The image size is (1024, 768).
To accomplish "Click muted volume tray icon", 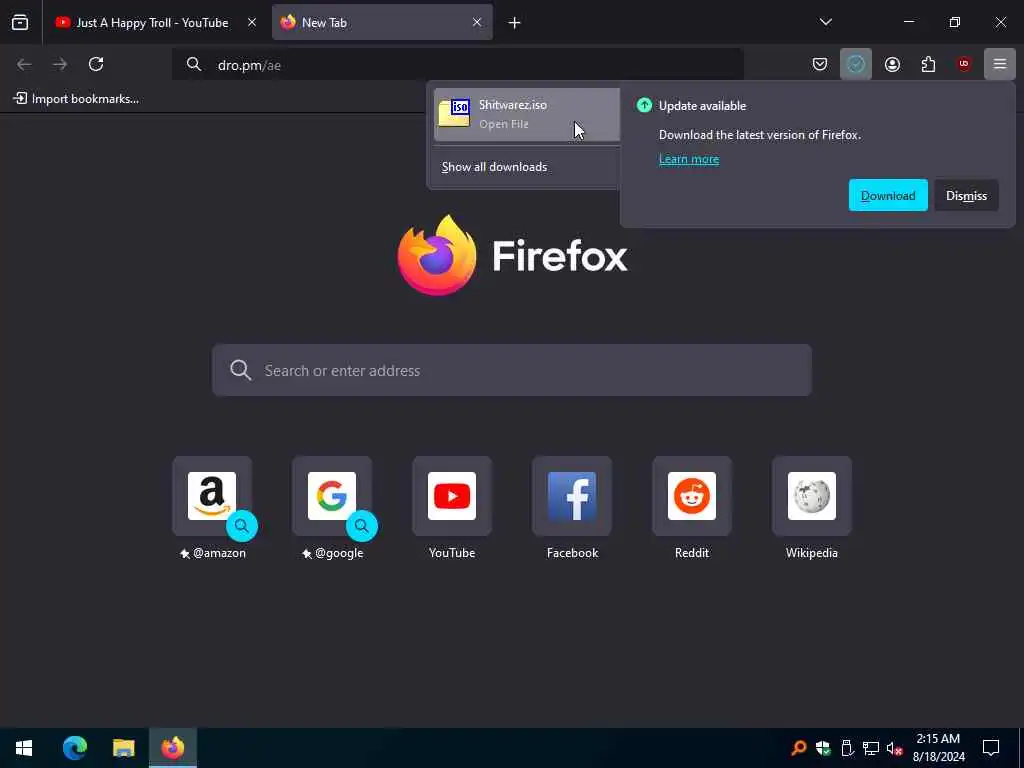I will click(895, 748).
